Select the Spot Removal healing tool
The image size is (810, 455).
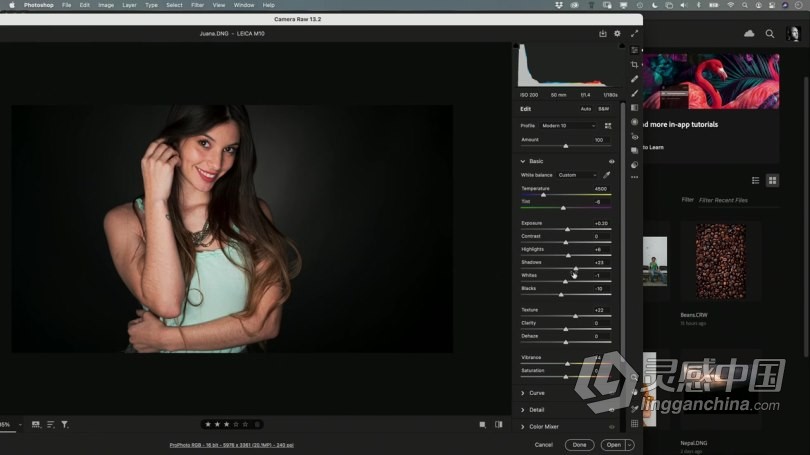(x=634, y=78)
